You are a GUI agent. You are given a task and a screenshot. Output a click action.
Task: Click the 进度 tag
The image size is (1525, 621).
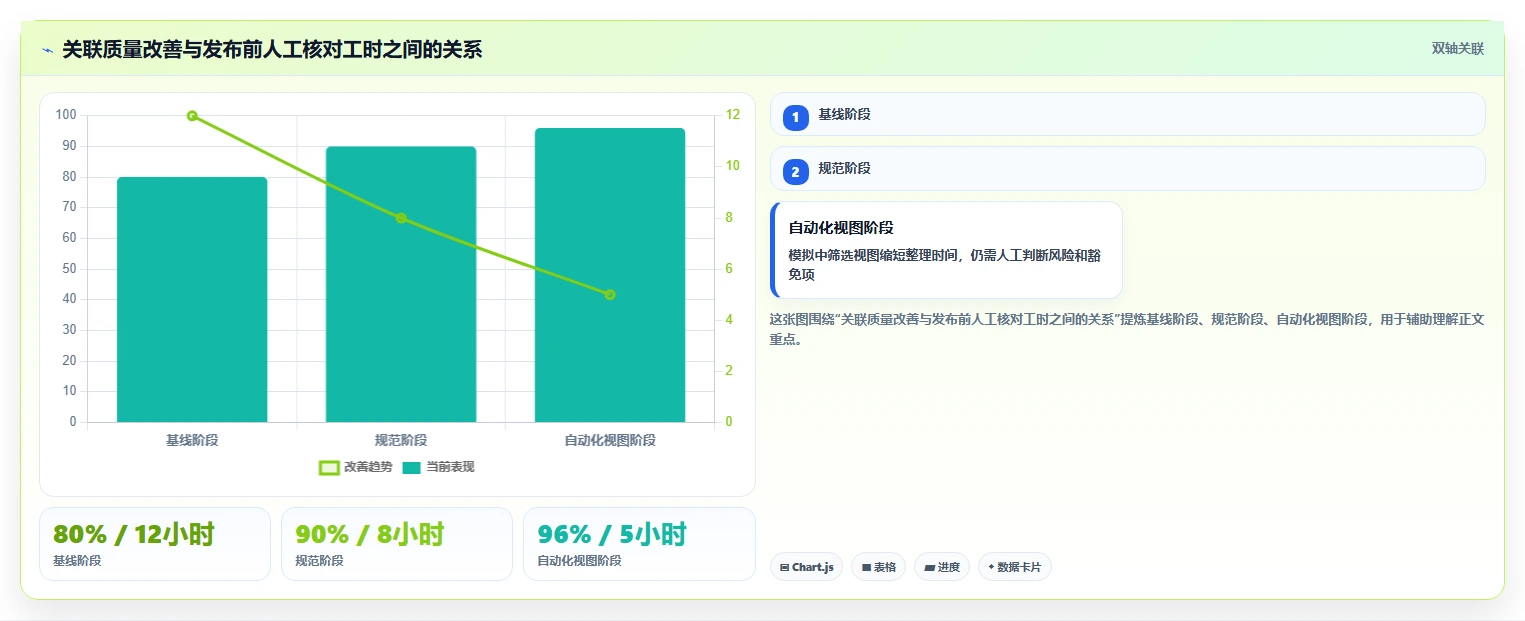tap(942, 567)
